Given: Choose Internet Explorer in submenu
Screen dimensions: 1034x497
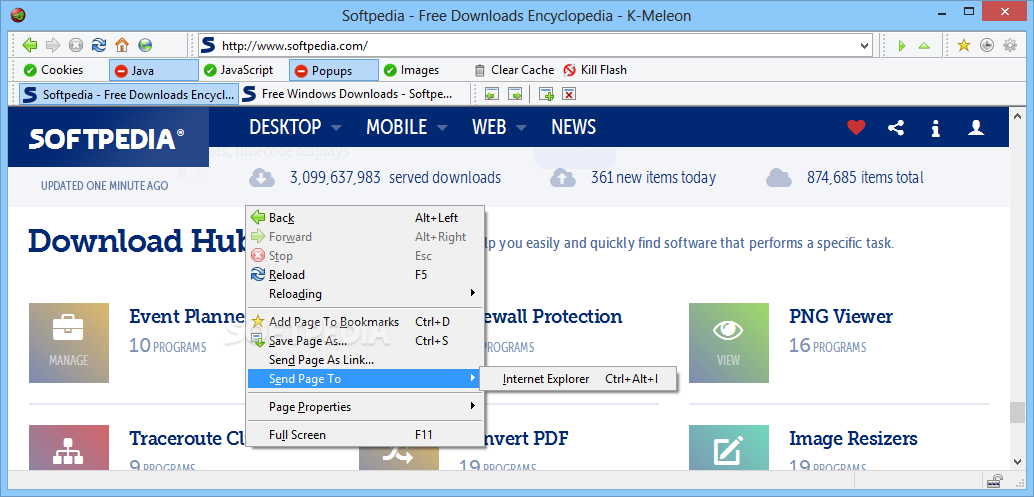Looking at the screenshot, I should coord(578,379).
